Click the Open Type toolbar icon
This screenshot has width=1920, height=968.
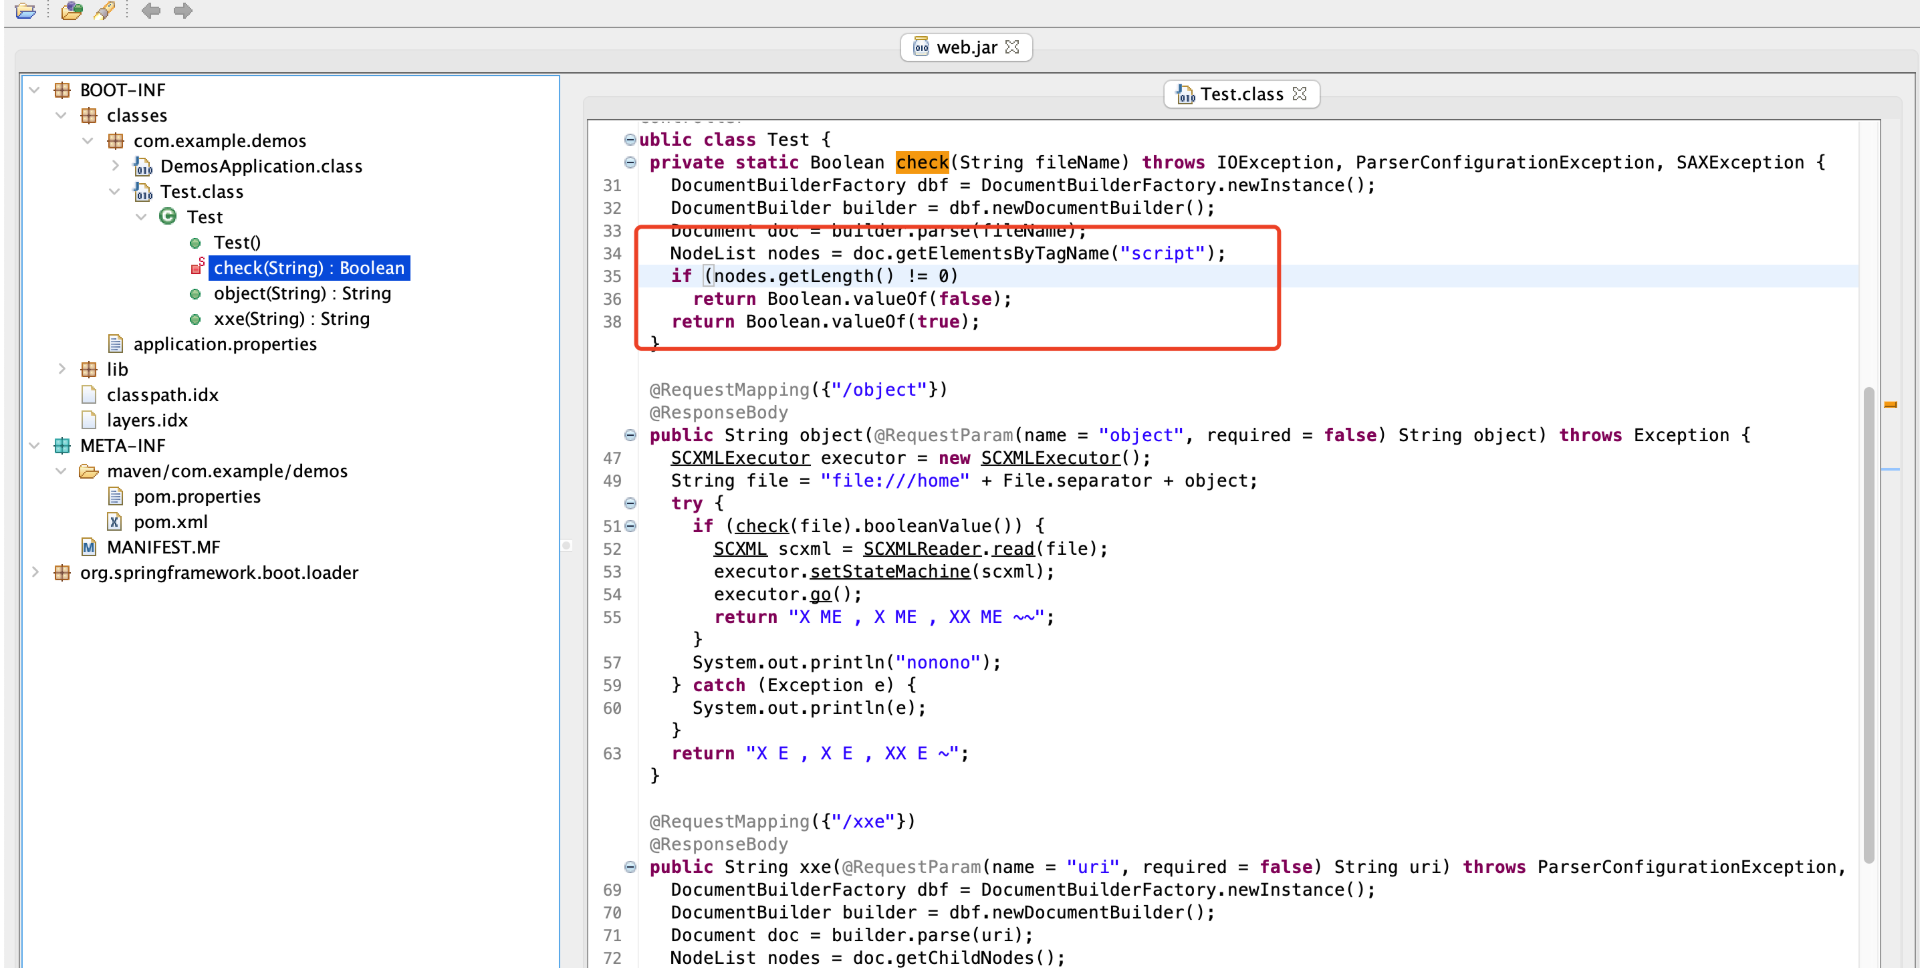[72, 11]
